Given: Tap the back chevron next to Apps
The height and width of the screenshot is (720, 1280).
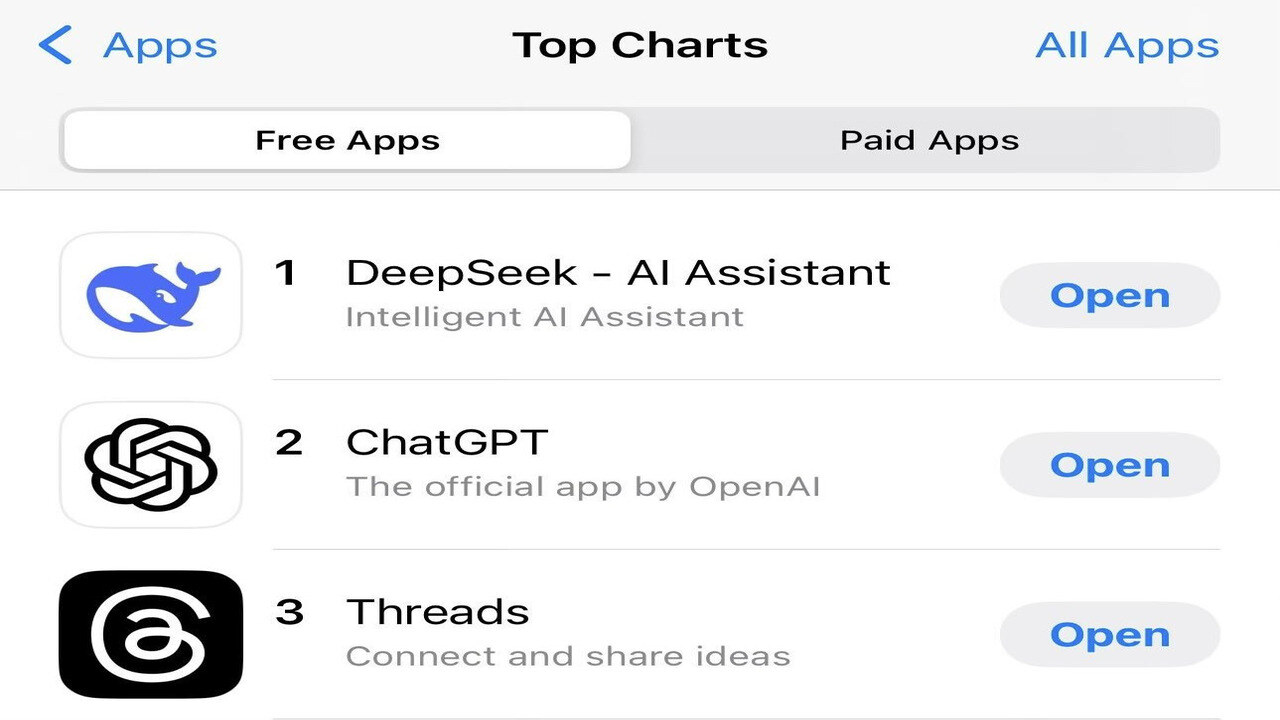Looking at the screenshot, I should pos(57,44).
